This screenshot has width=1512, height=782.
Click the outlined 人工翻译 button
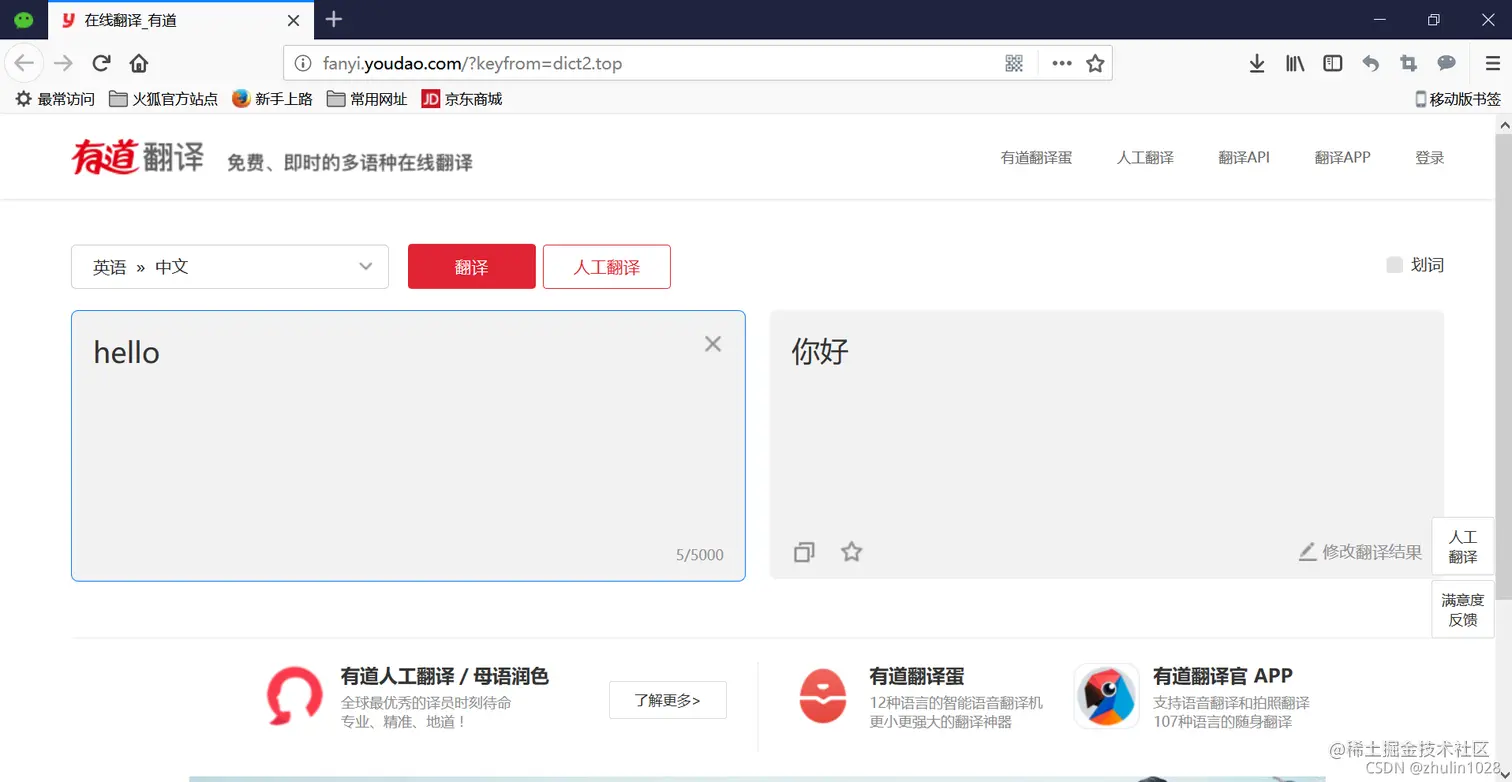(x=607, y=267)
